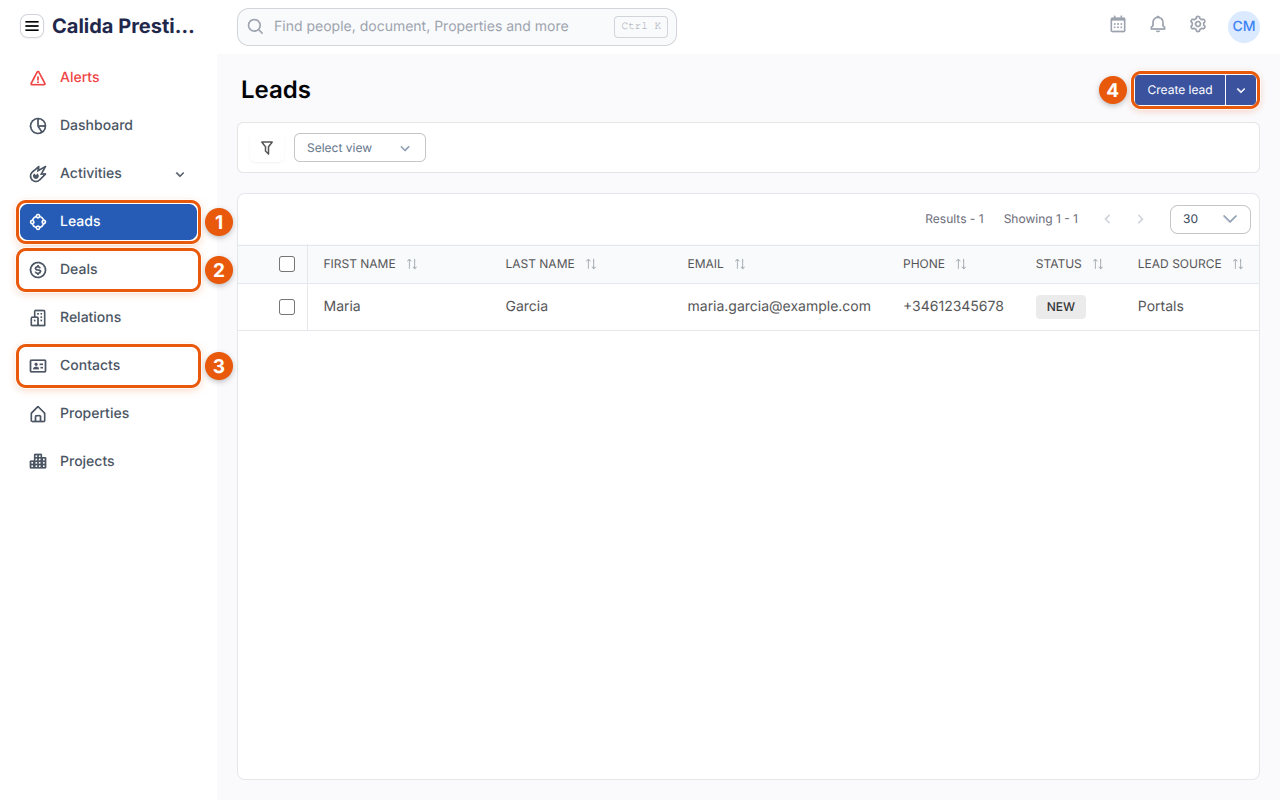Click the filter funnel icon

[267, 148]
